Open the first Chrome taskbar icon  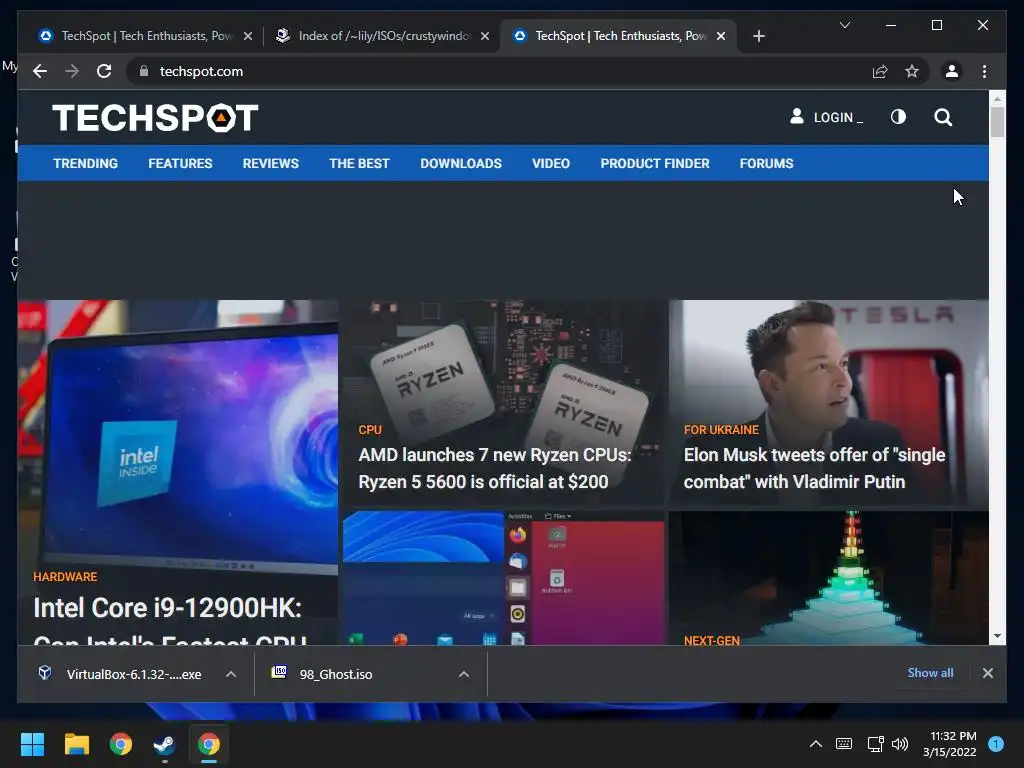pos(121,744)
